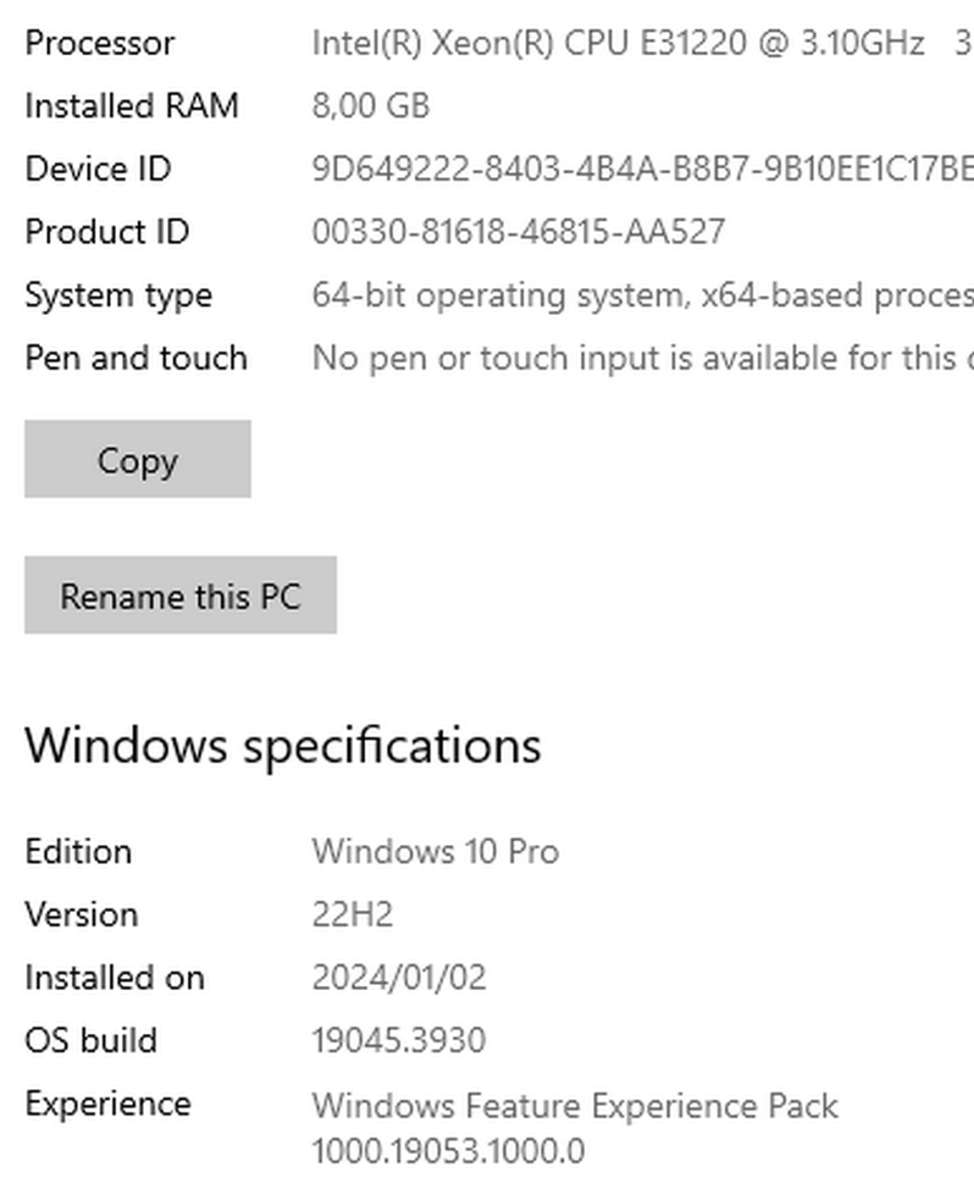Click the Experience label
The height and width of the screenshot is (1200, 974).
pos(111,1103)
